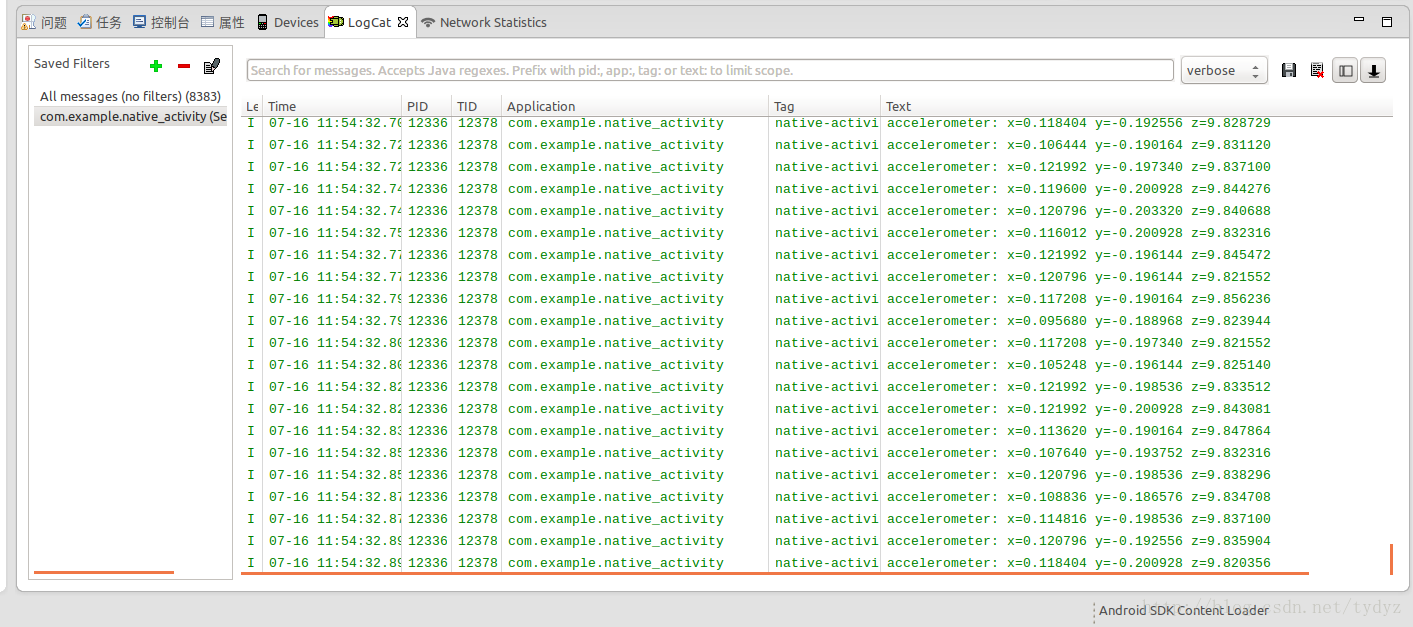Select All messages (no filters) filter

130,96
